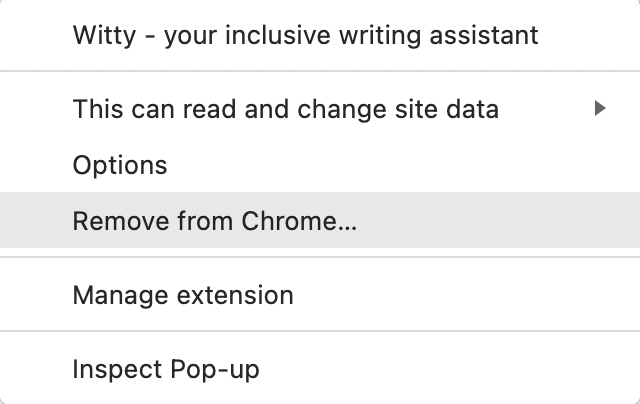This screenshot has height=404, width=640.
Task: Click Inspect Pop-up at the menu bottom
Action: (x=166, y=369)
